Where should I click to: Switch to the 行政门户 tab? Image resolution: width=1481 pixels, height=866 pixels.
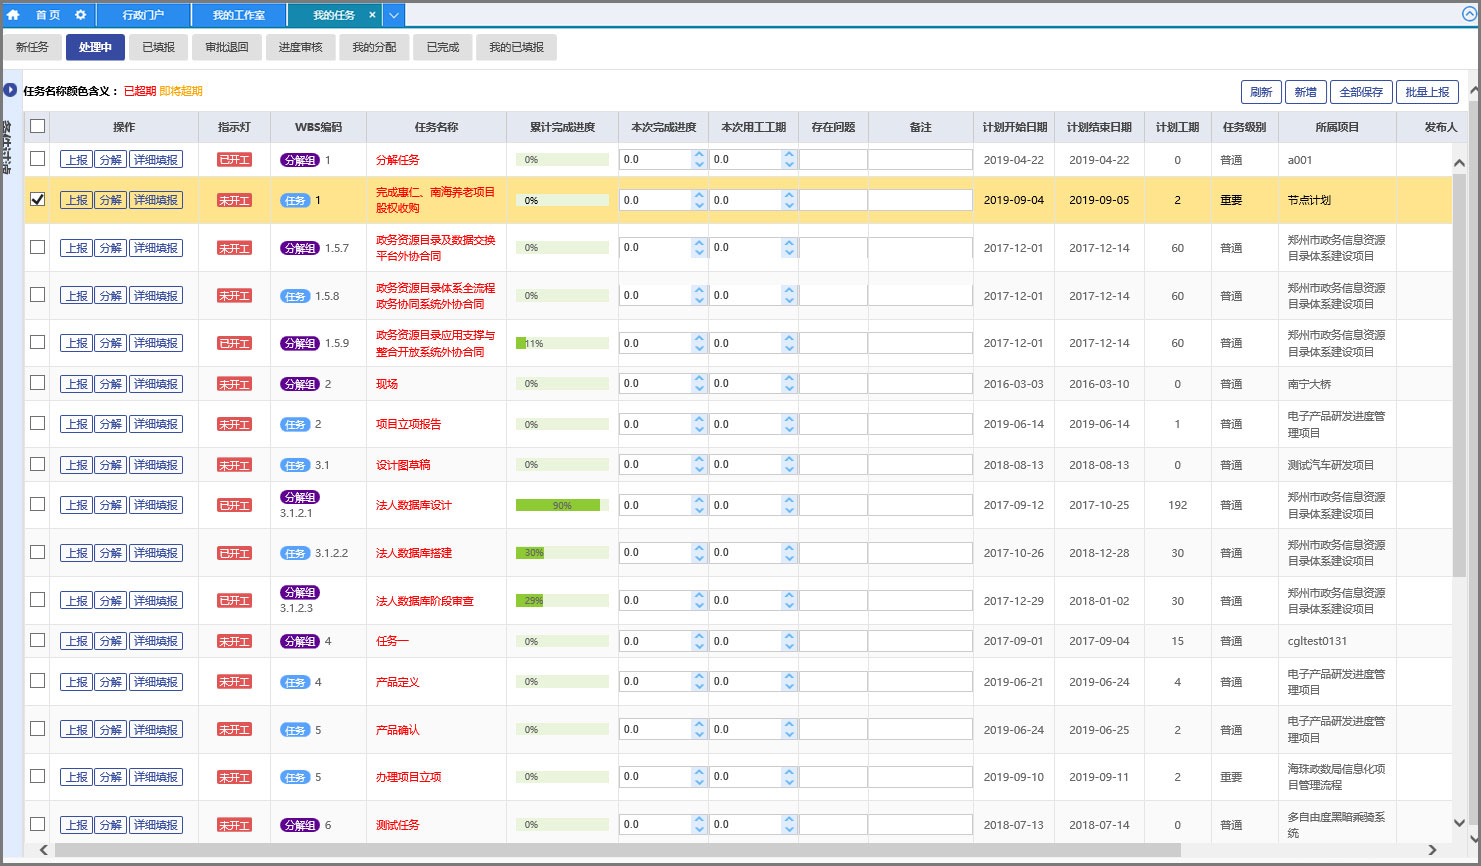pyautogui.click(x=143, y=15)
